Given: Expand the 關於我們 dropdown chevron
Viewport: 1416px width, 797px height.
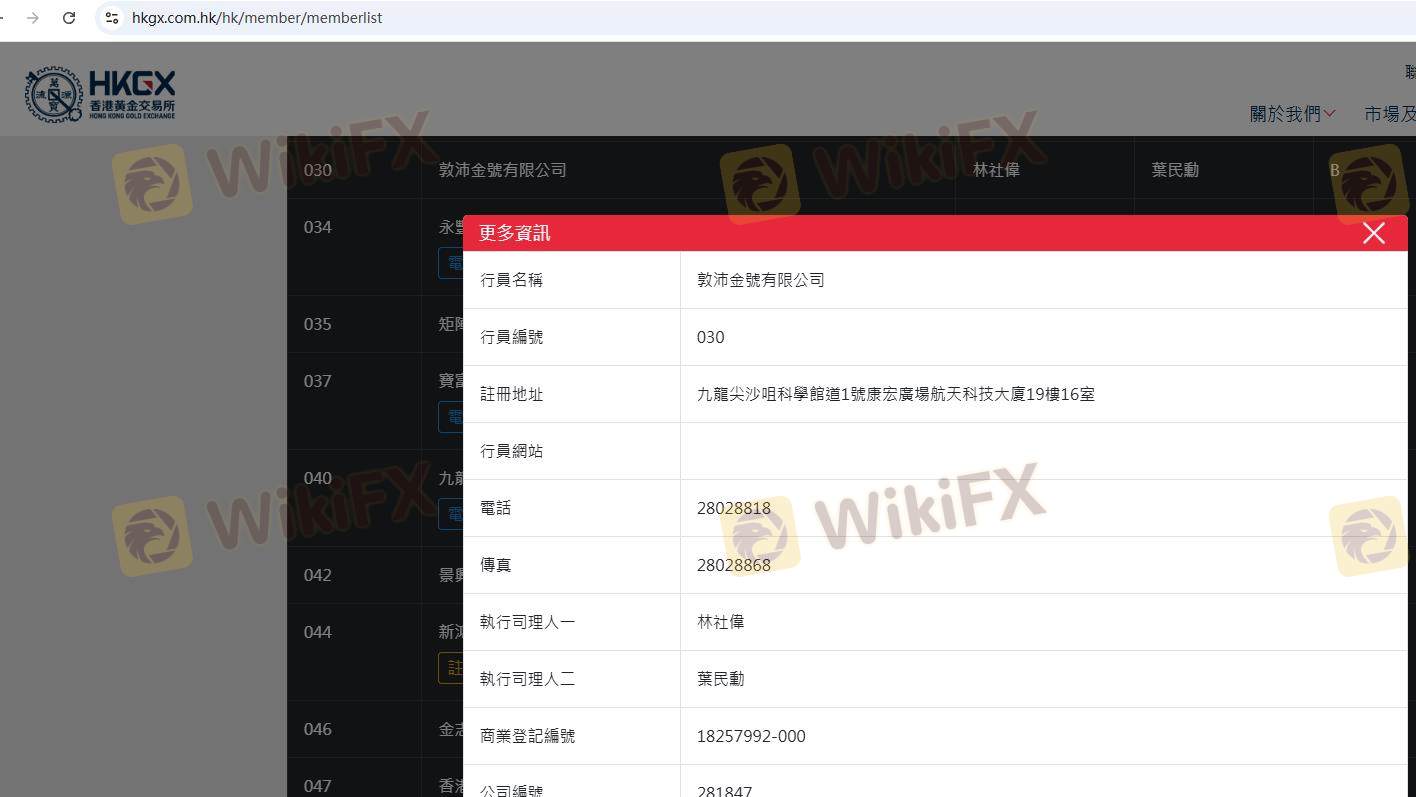Looking at the screenshot, I should (1330, 114).
